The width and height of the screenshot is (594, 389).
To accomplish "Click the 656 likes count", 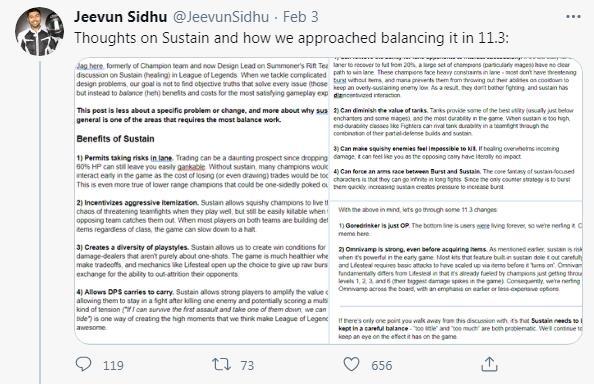I will pyautogui.click(x=381, y=366).
